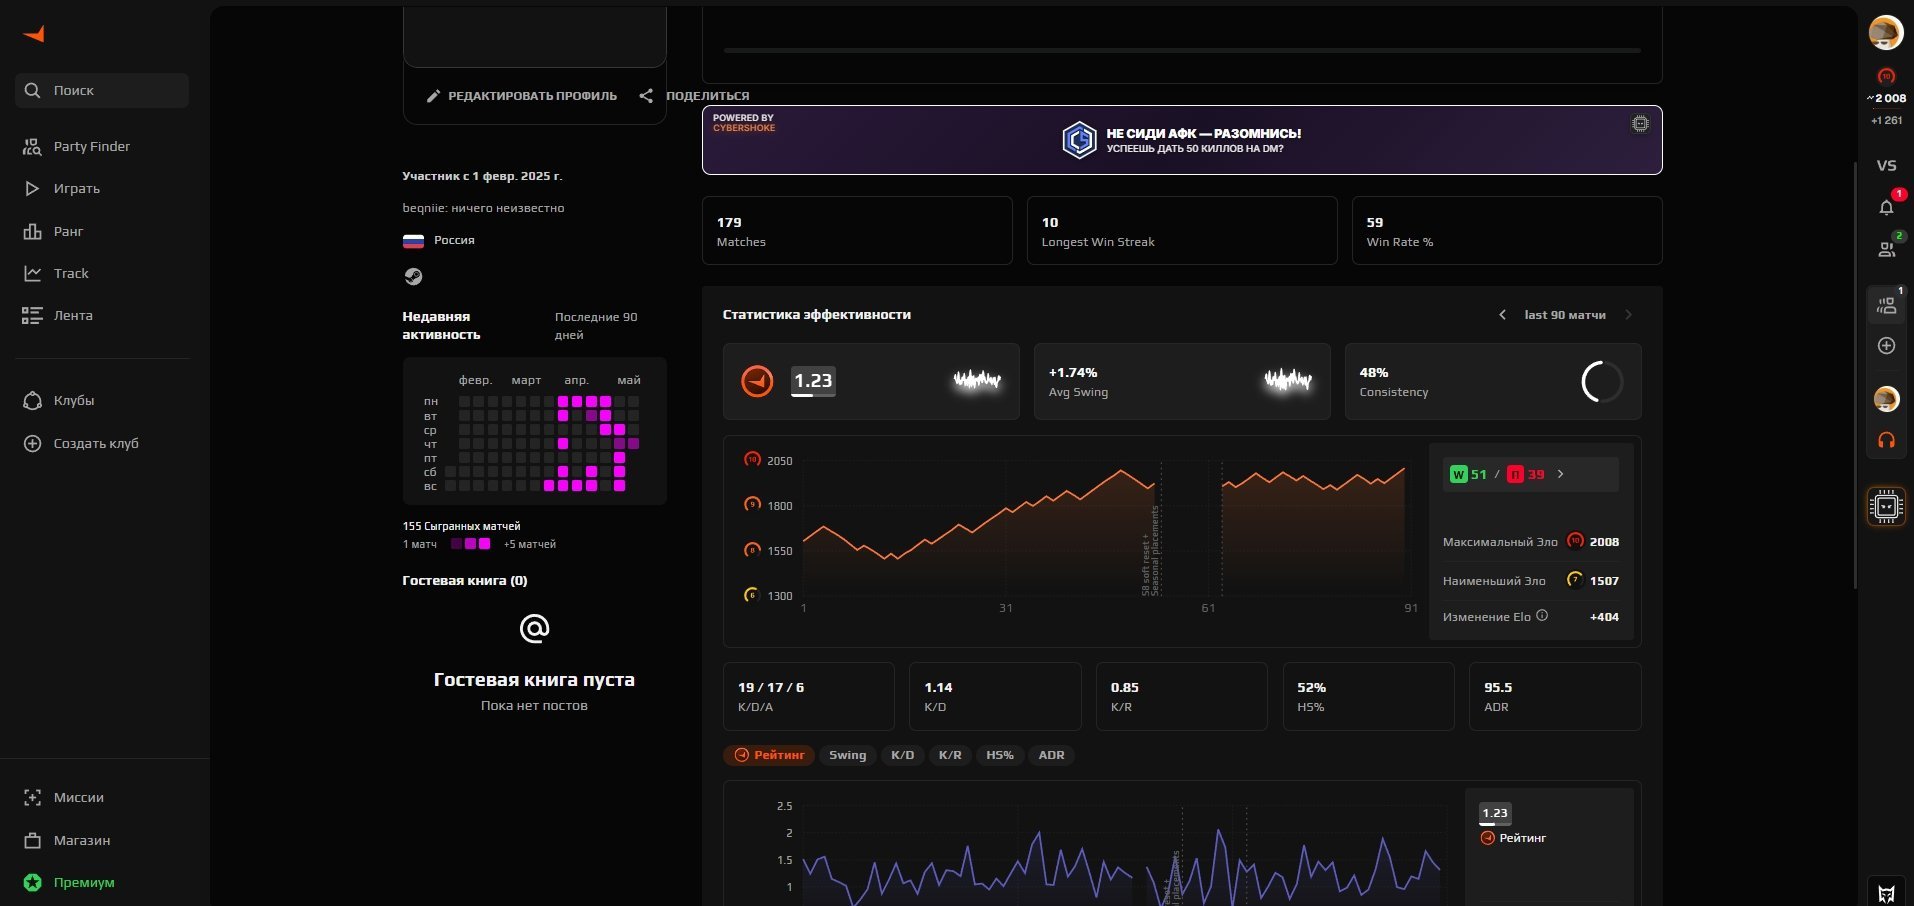Click the 95.5 ADR stat card

coord(1555,697)
